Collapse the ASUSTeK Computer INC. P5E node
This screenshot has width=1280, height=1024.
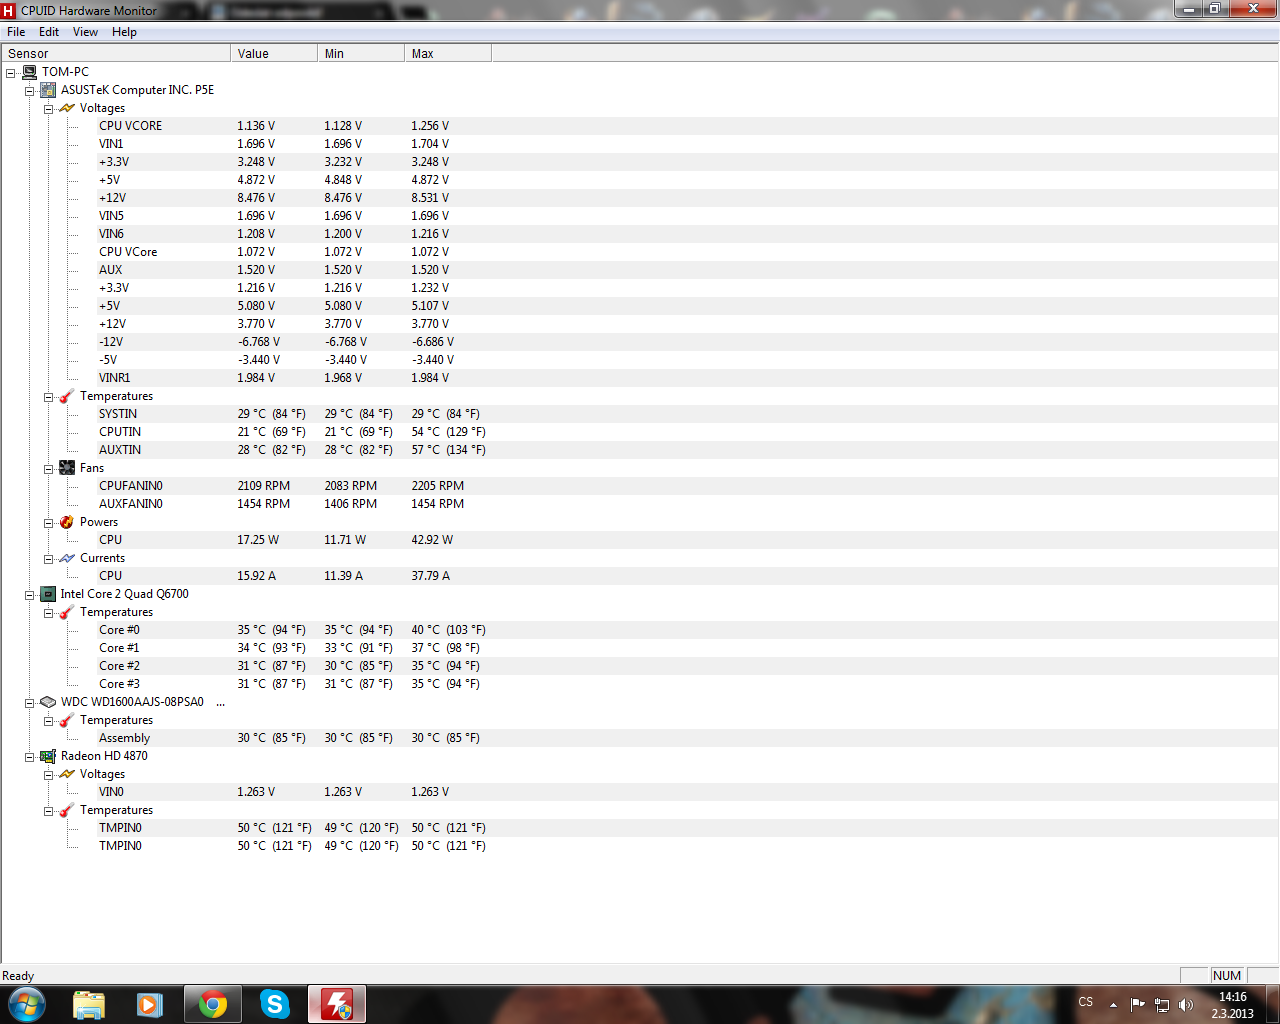pos(30,91)
